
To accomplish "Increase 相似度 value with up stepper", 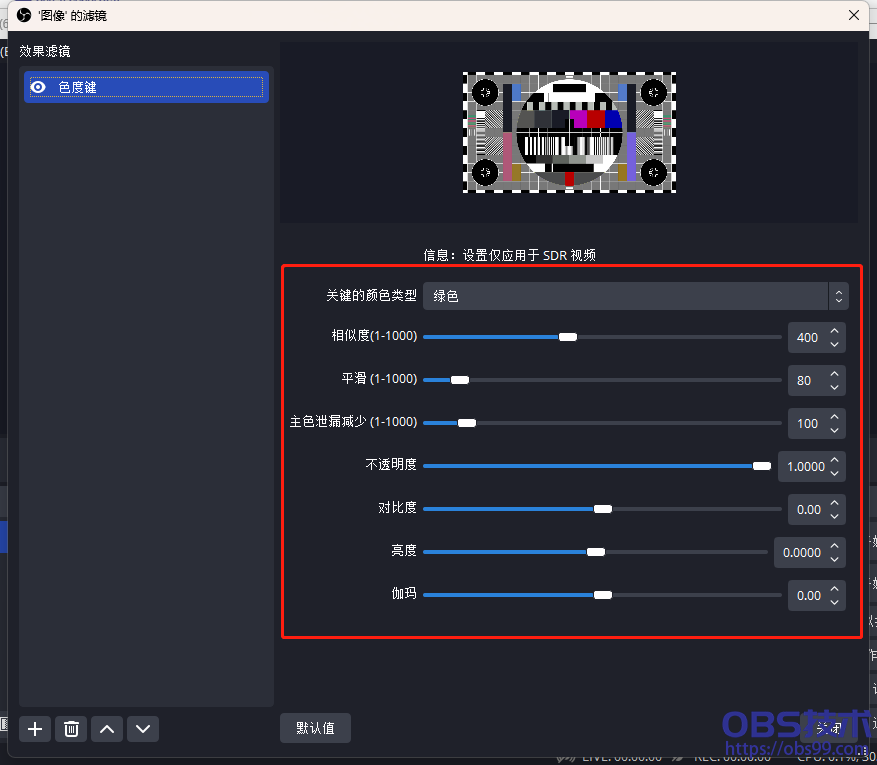I will tap(834, 330).
